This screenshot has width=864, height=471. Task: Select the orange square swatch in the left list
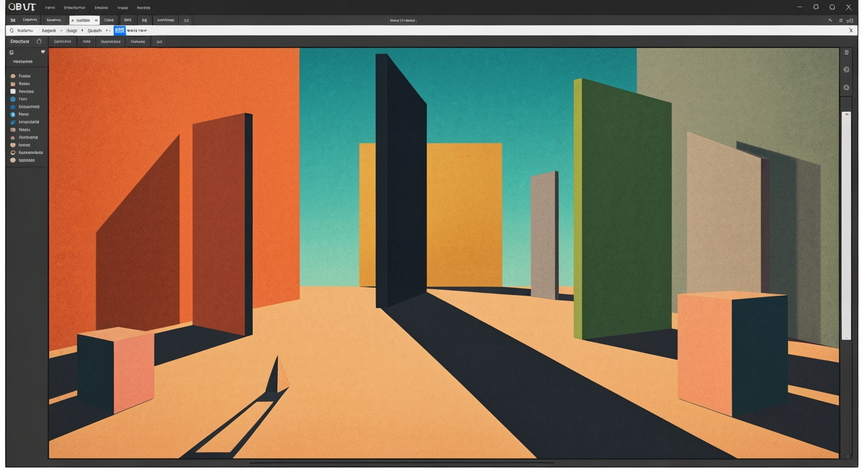[13, 83]
